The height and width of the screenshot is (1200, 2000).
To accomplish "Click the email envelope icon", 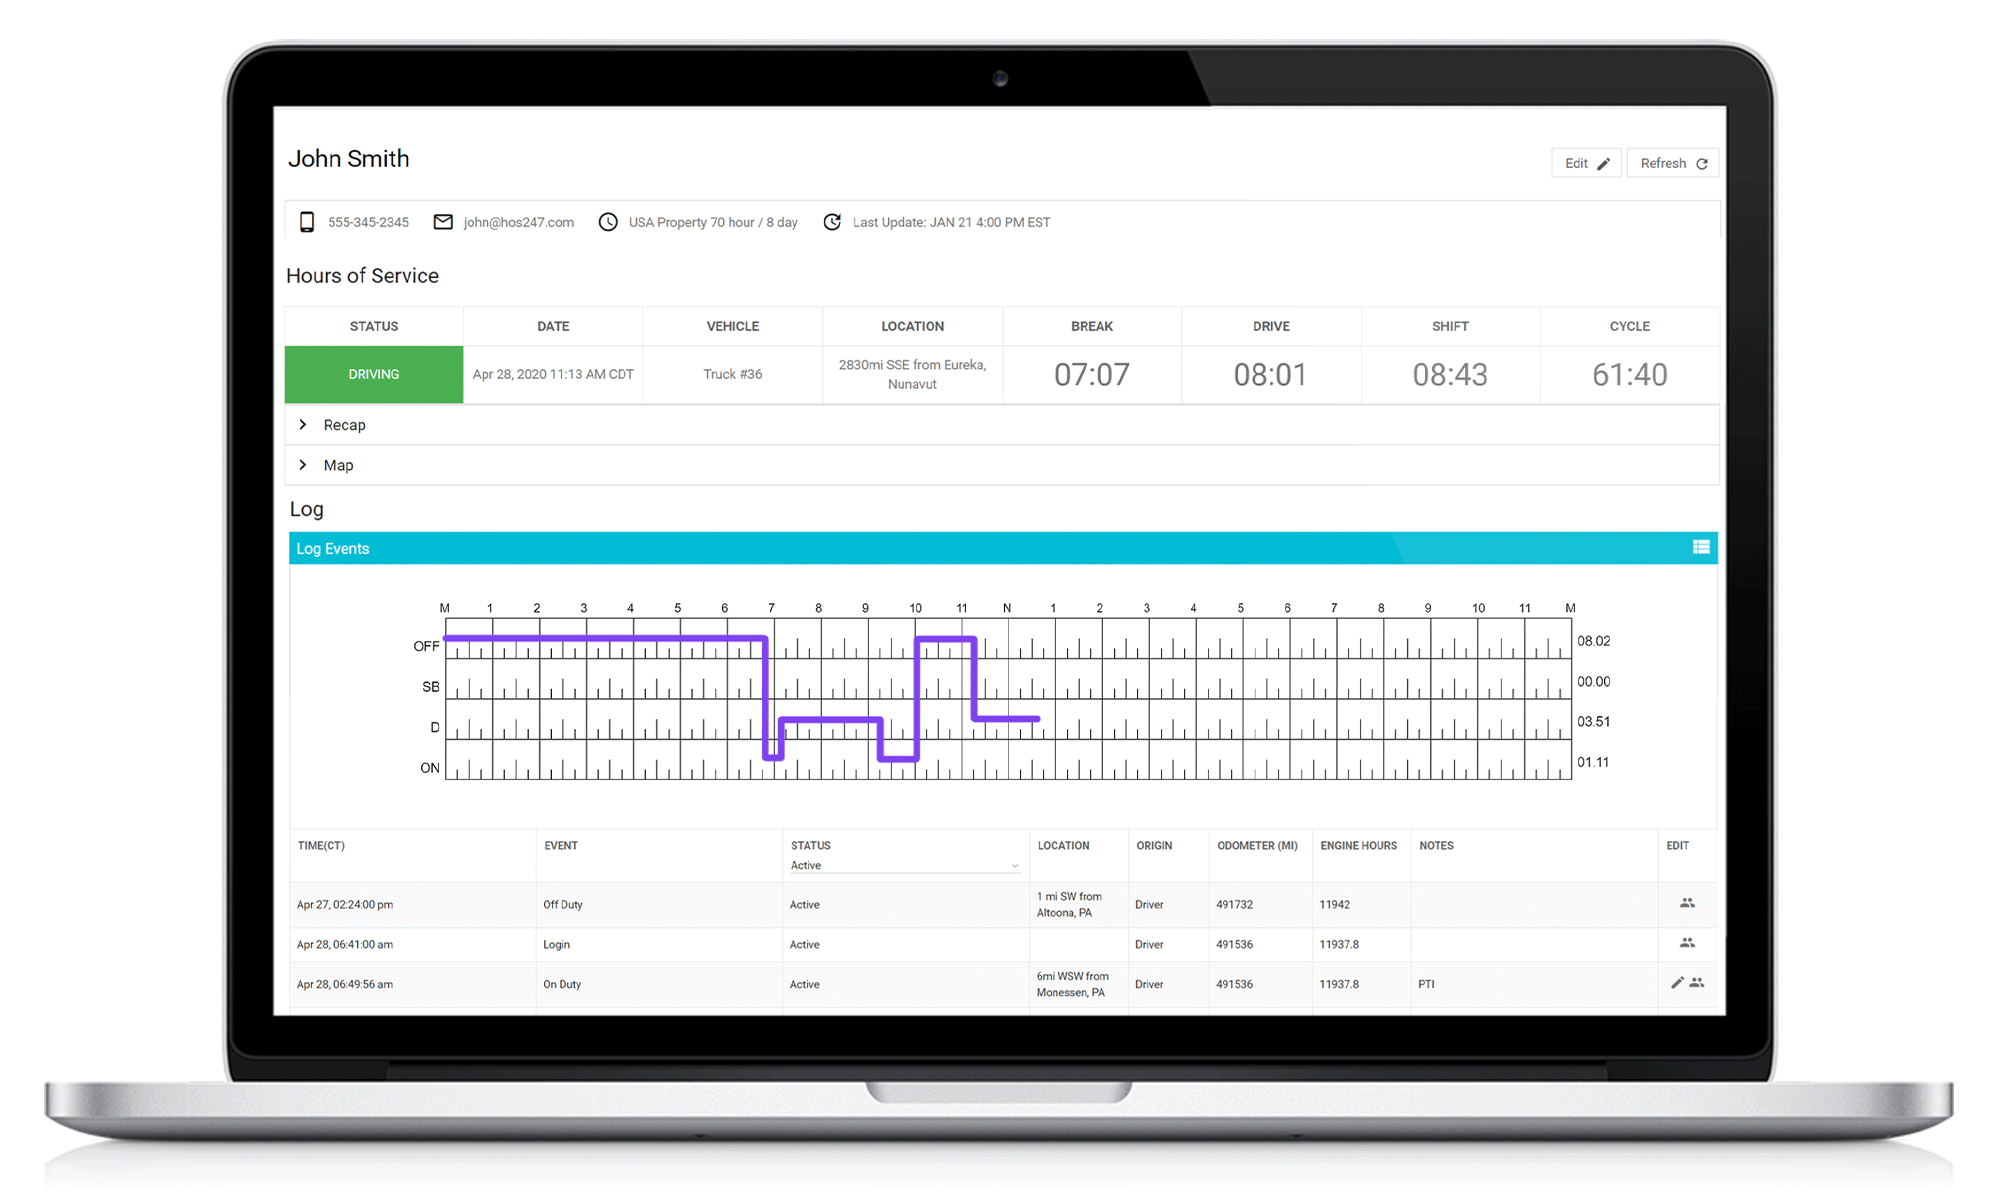I will [x=443, y=222].
